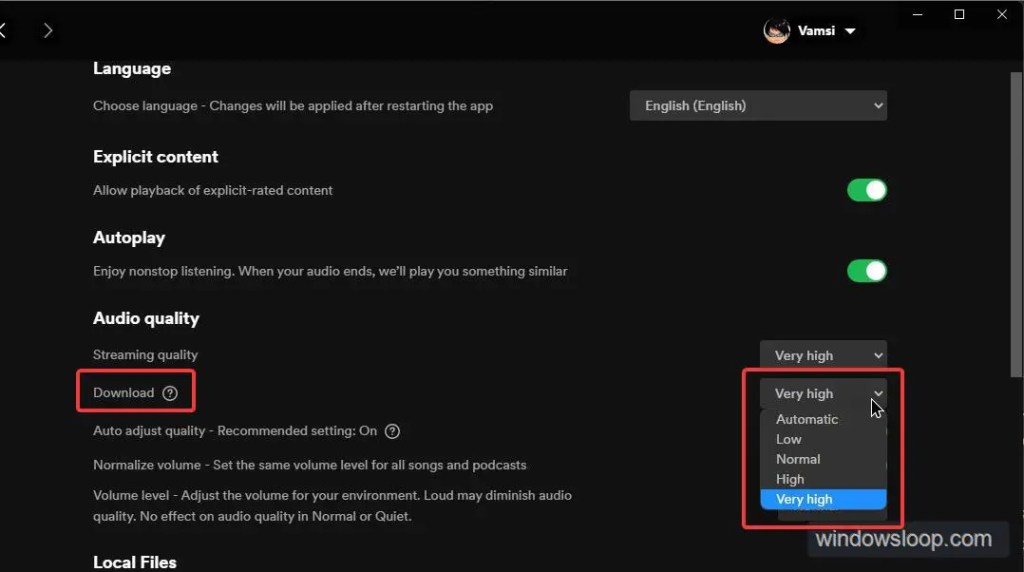Screen dimensions: 1024x572
Task: Click the Auto adjust quality help icon
Action: [392, 431]
